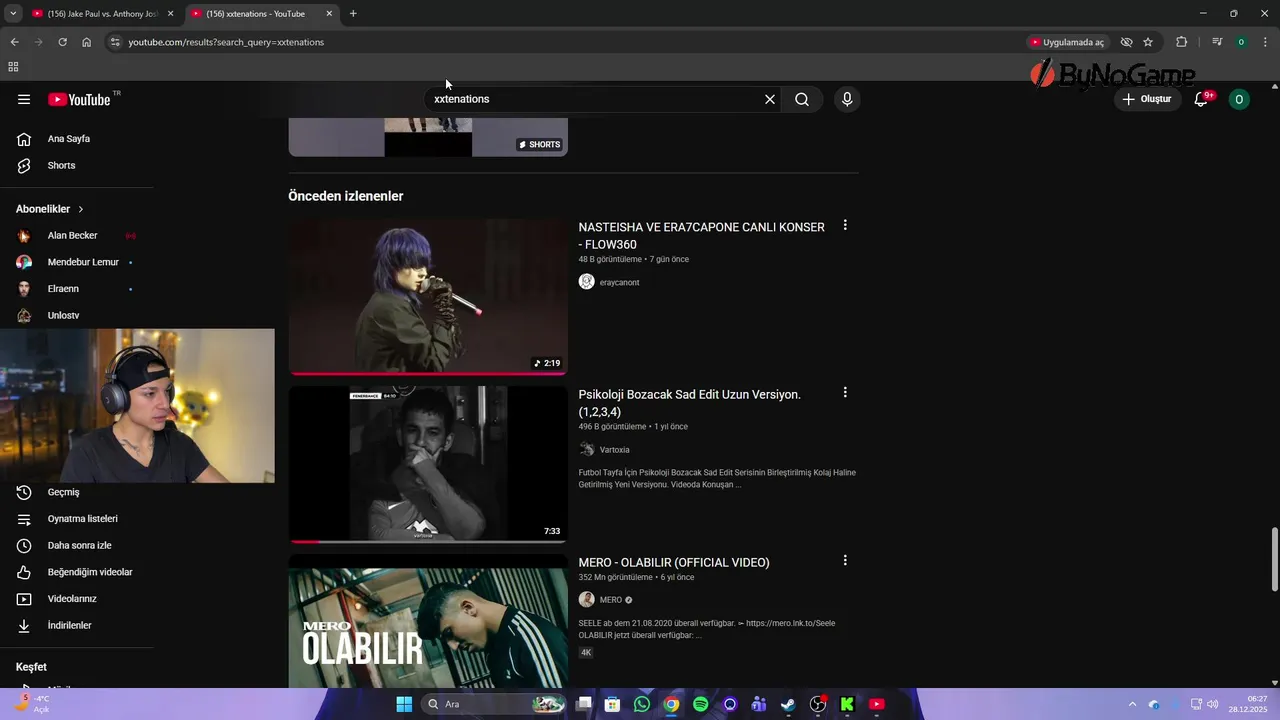Show hidden system tray icons
Screen dimensions: 1280x720
[1132, 704]
